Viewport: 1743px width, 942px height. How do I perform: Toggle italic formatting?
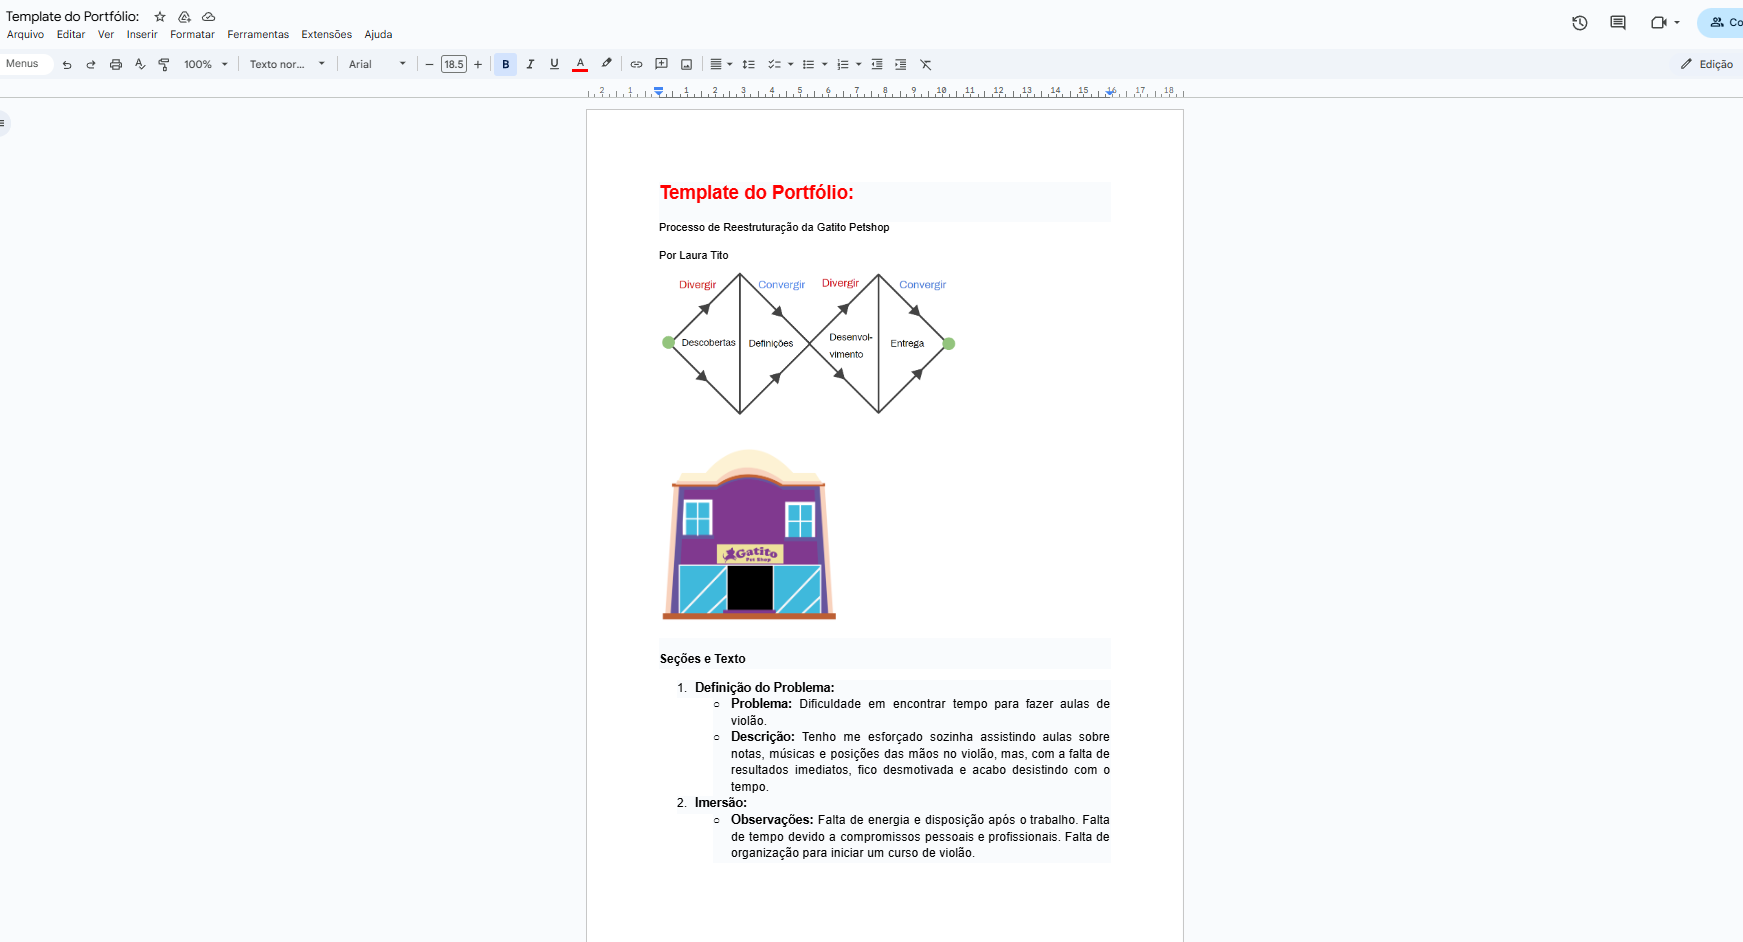530,64
